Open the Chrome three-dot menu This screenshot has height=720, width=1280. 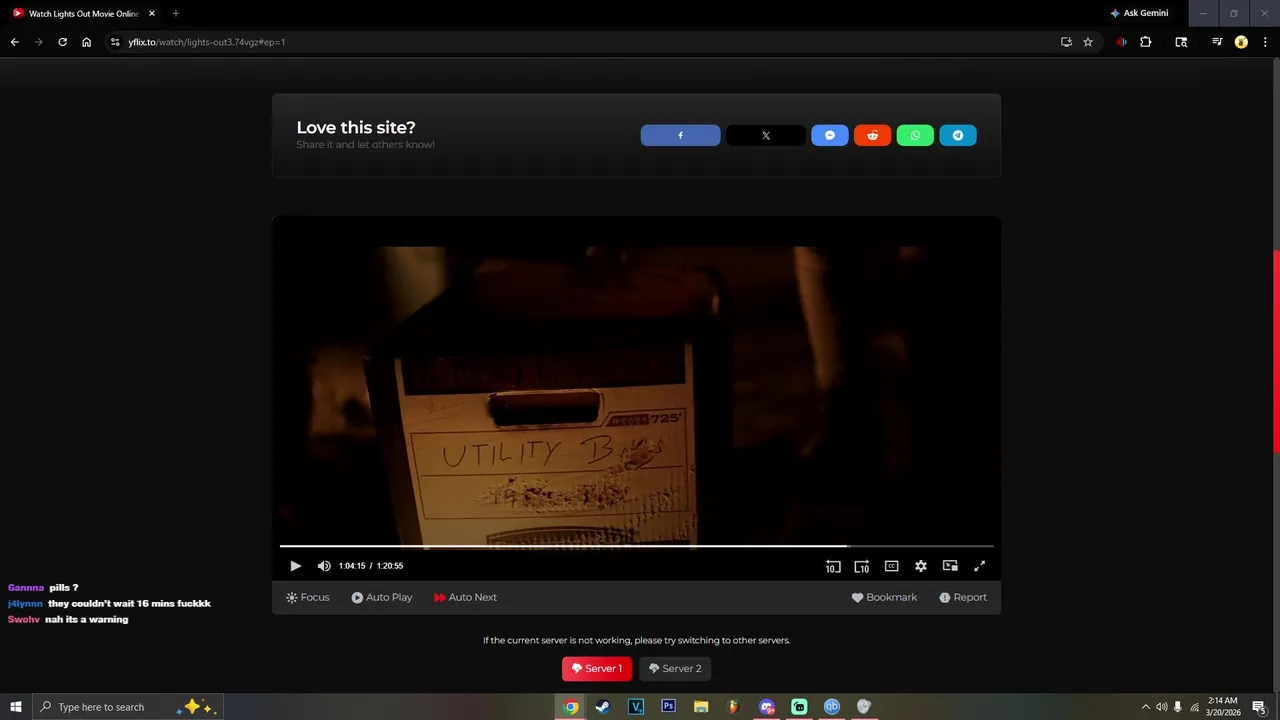click(1265, 42)
